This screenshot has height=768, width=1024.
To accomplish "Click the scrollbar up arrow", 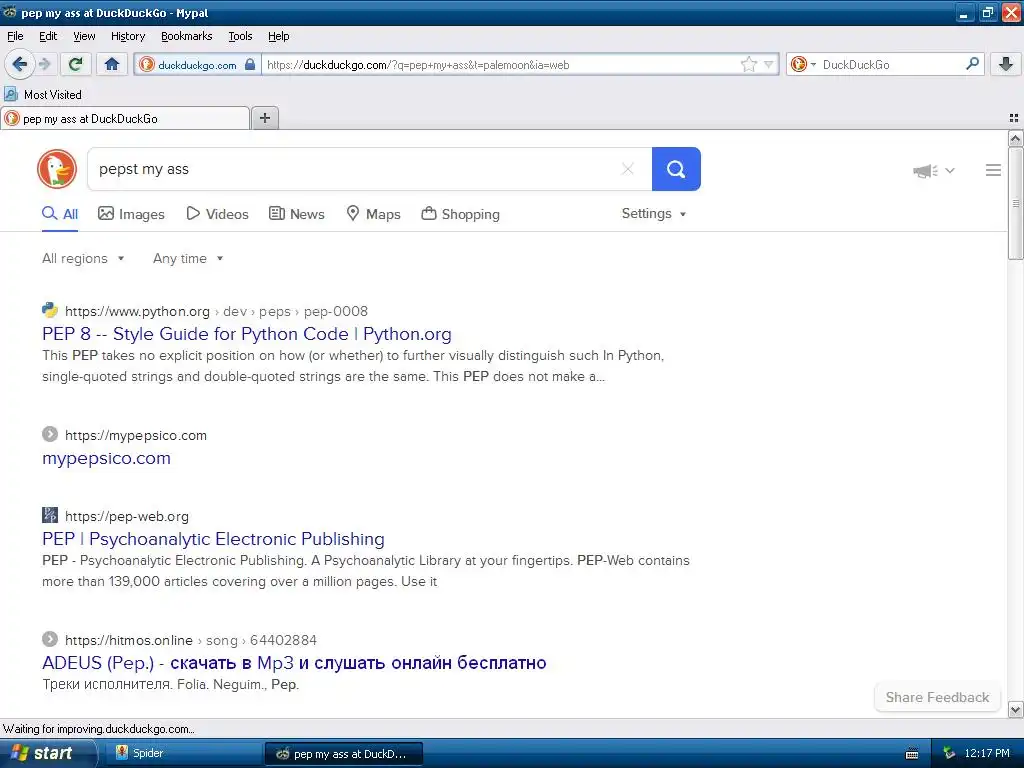I will coord(1015,138).
